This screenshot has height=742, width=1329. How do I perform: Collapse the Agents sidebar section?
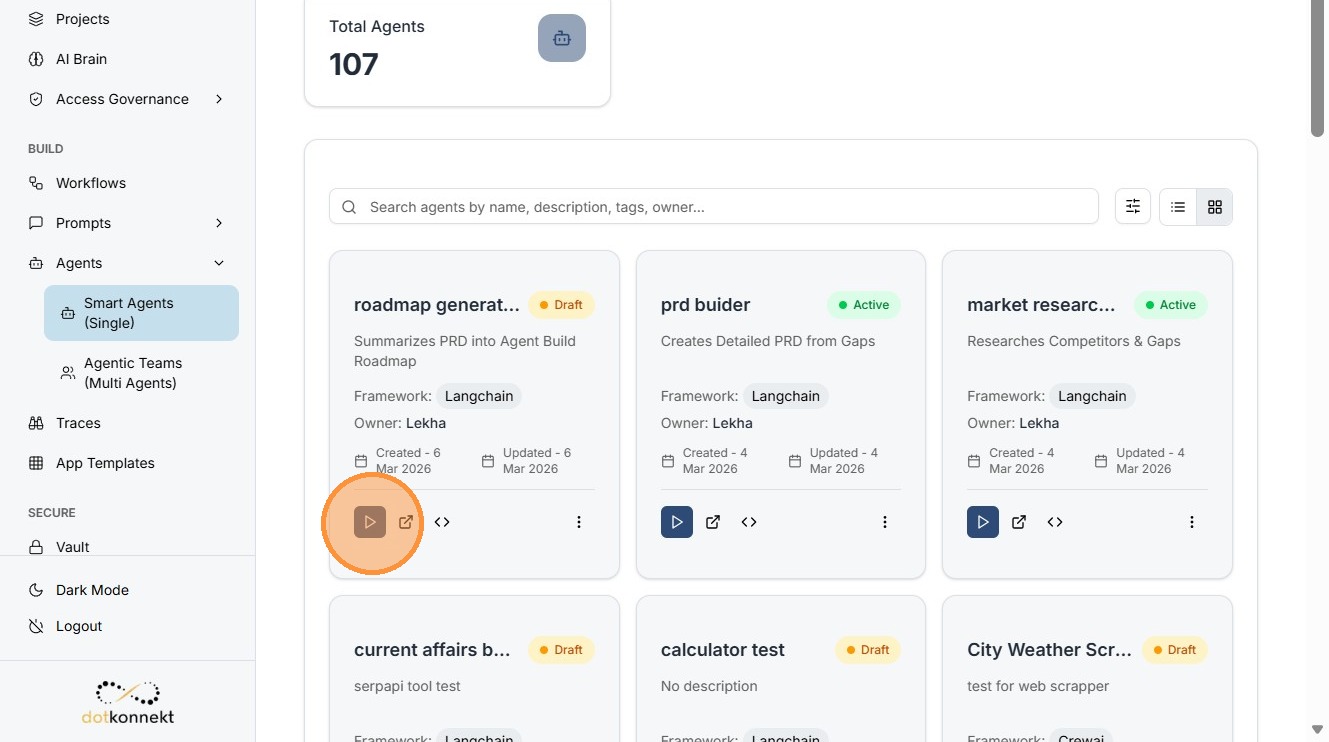pyautogui.click(x=219, y=263)
